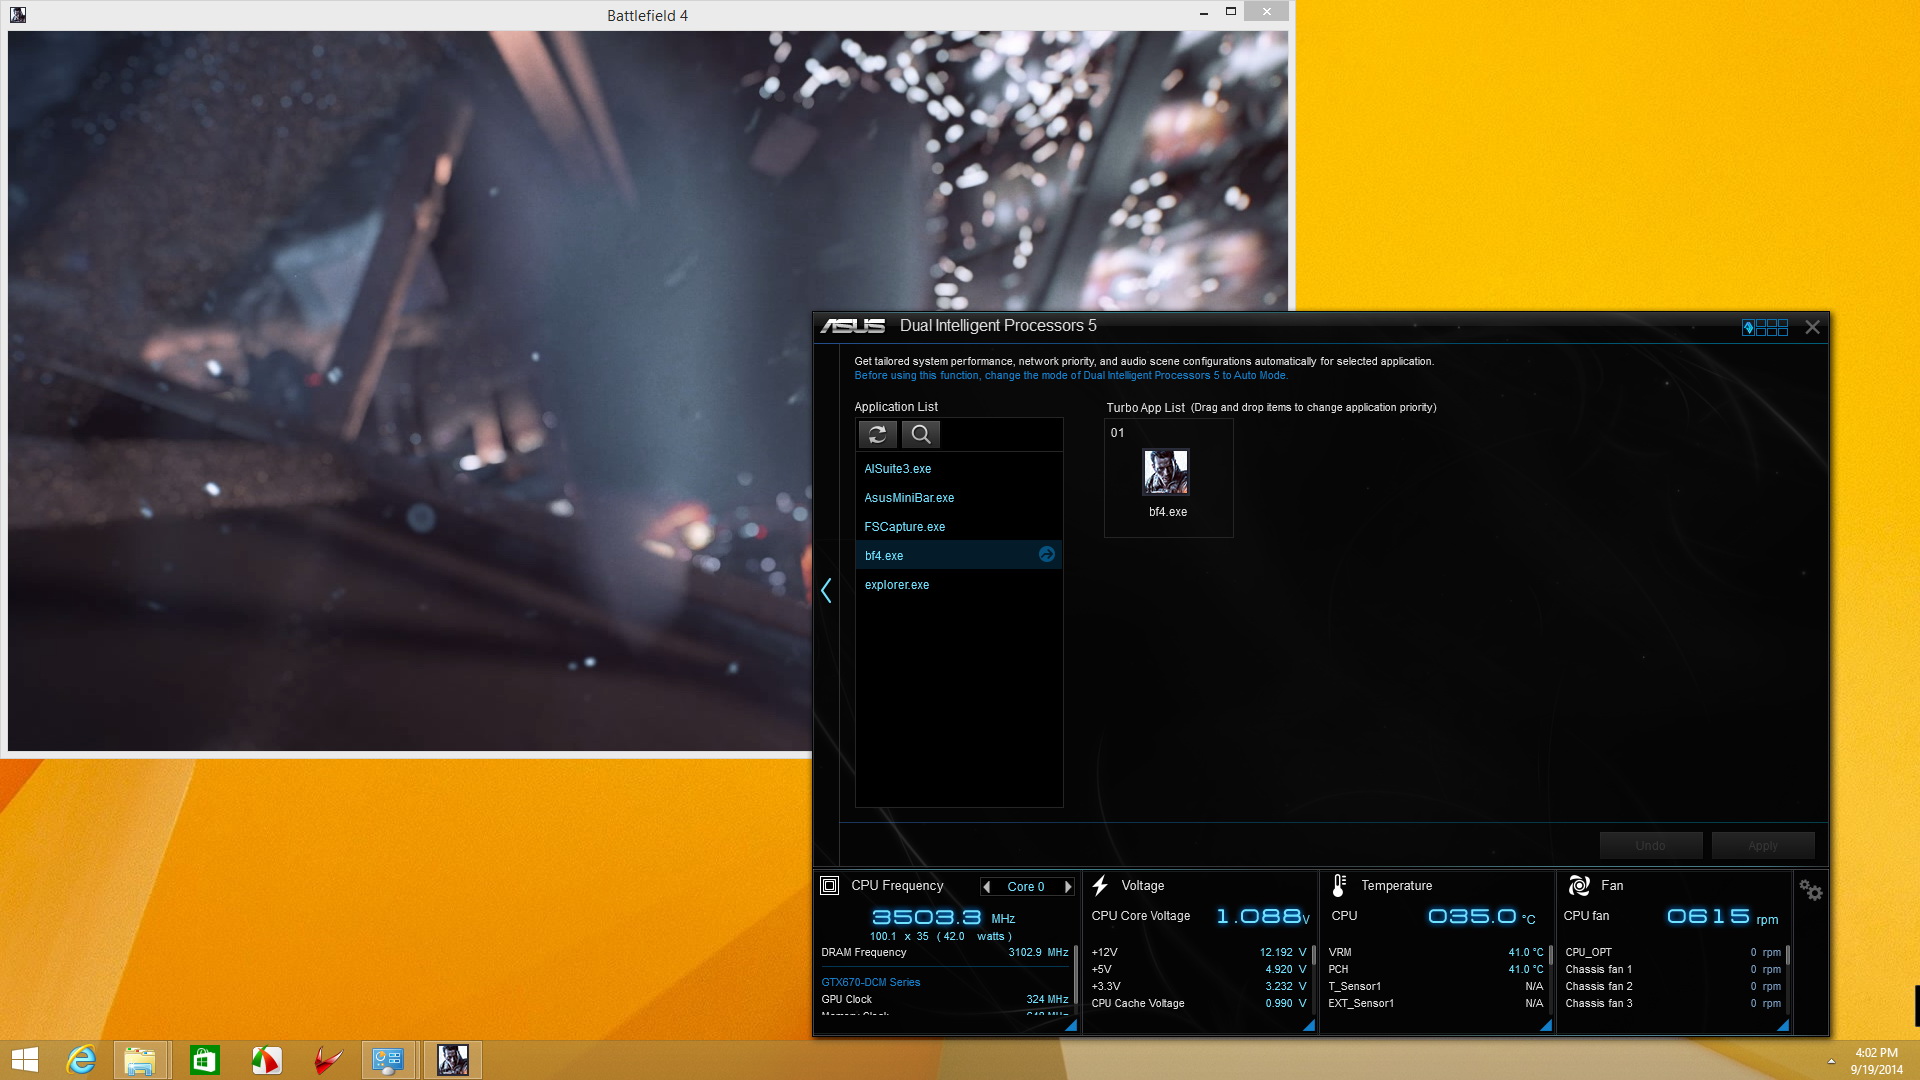The height and width of the screenshot is (1080, 1920).
Task: Click the Chassis fan 3 row
Action: point(1673,1004)
